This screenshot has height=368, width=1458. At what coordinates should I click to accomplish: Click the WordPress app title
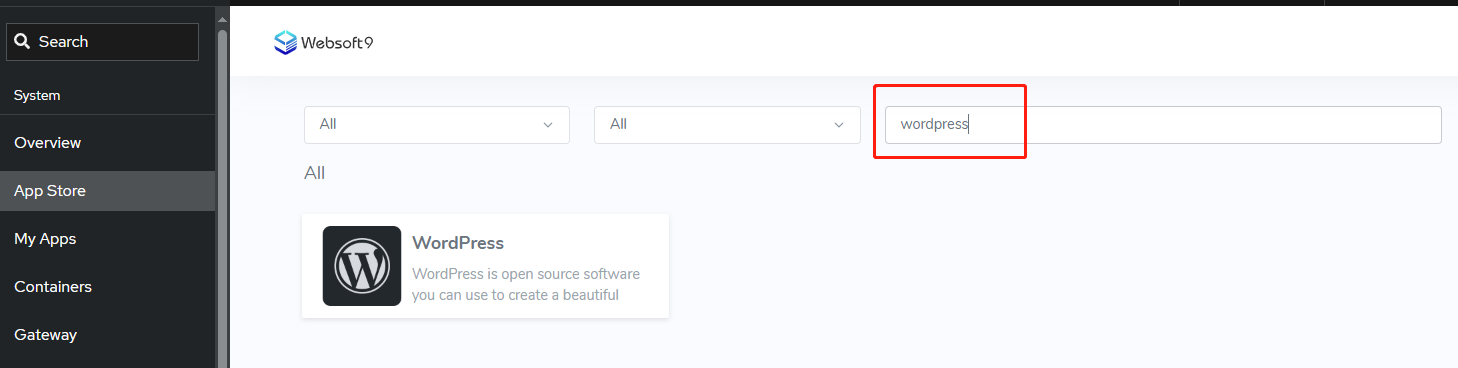(x=458, y=243)
